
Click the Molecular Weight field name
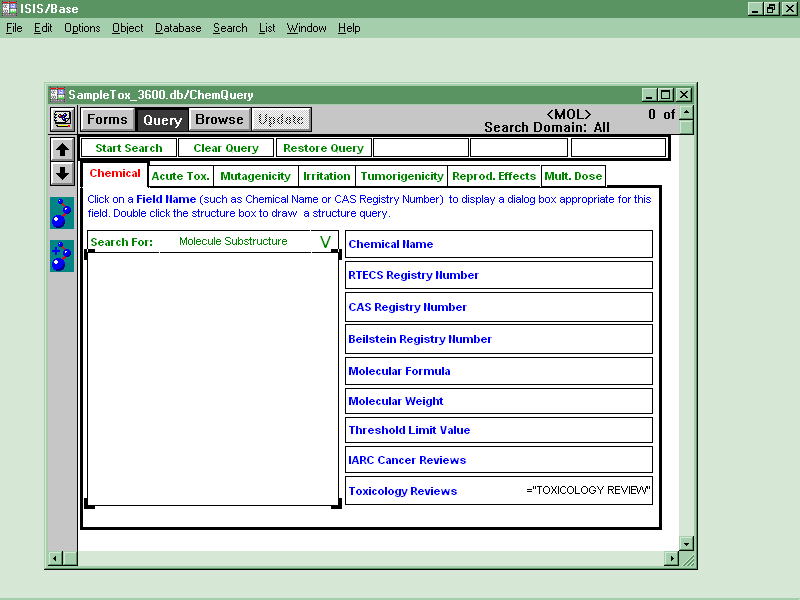click(x=396, y=401)
